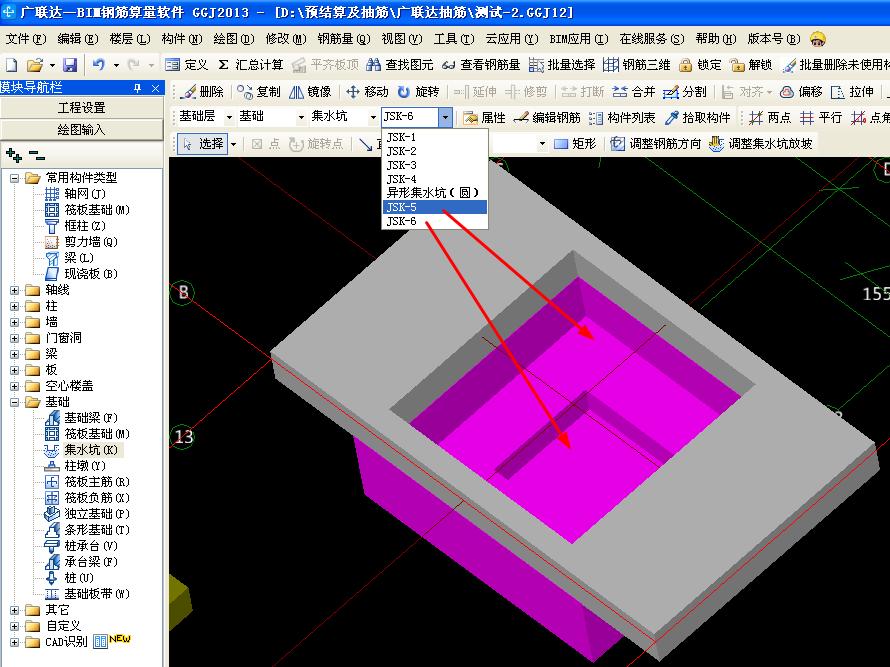Screen dimensions: 890x667
Task: Choose JSK-6 list entry
Action: click(434, 221)
